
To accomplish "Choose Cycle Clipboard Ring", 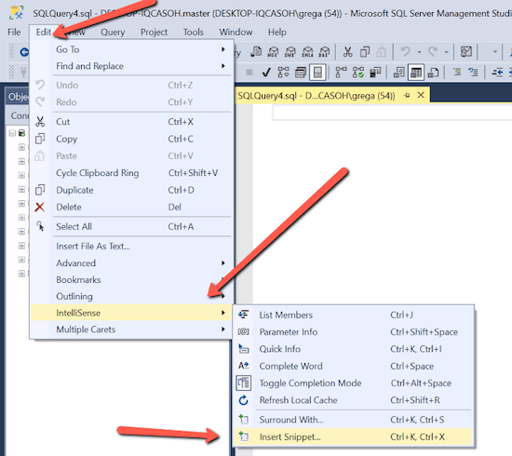I will [x=131, y=173].
